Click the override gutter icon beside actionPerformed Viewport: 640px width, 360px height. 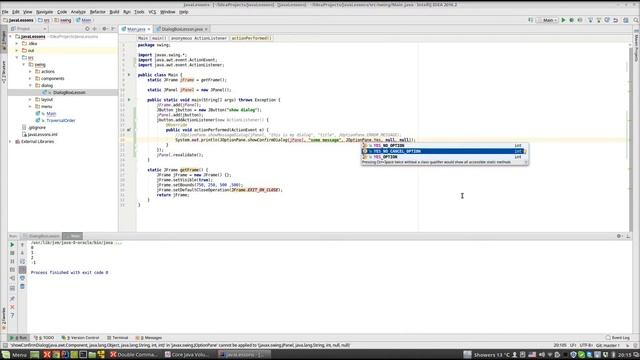click(x=129, y=130)
